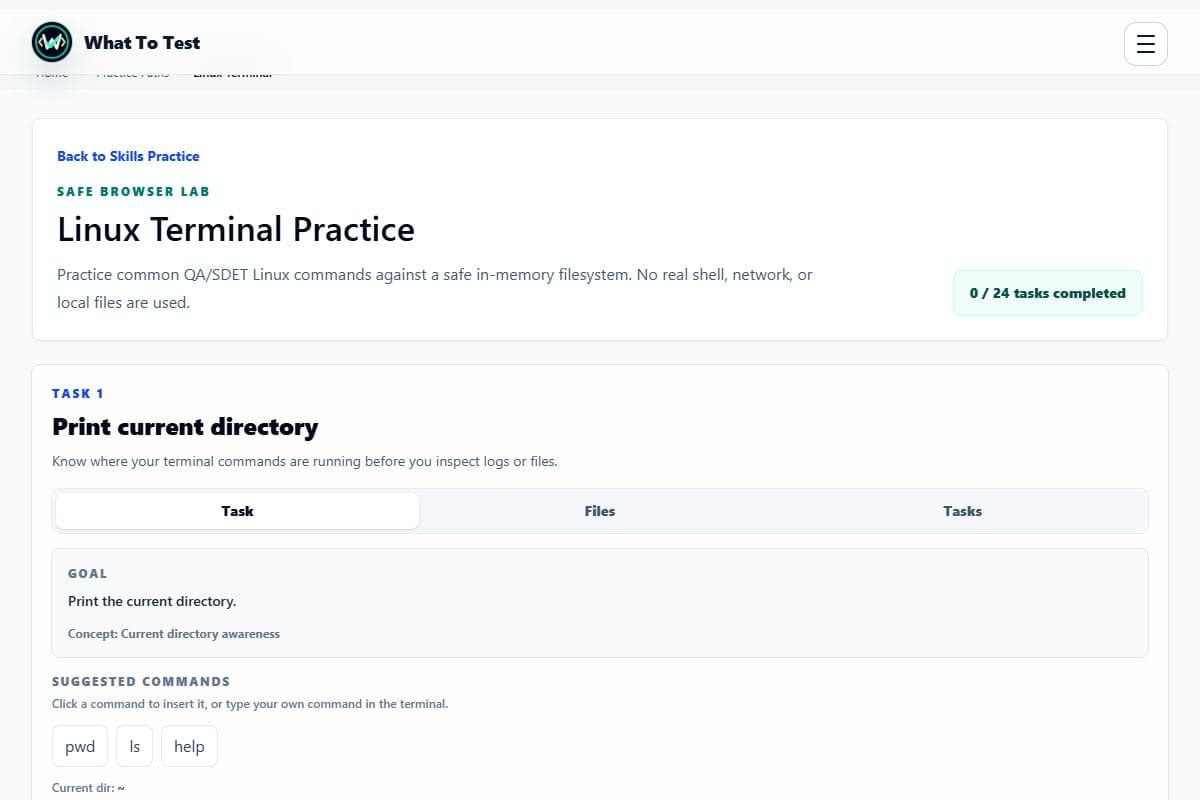Go back to Skills Practice
This screenshot has width=1200, height=800.
coord(128,156)
